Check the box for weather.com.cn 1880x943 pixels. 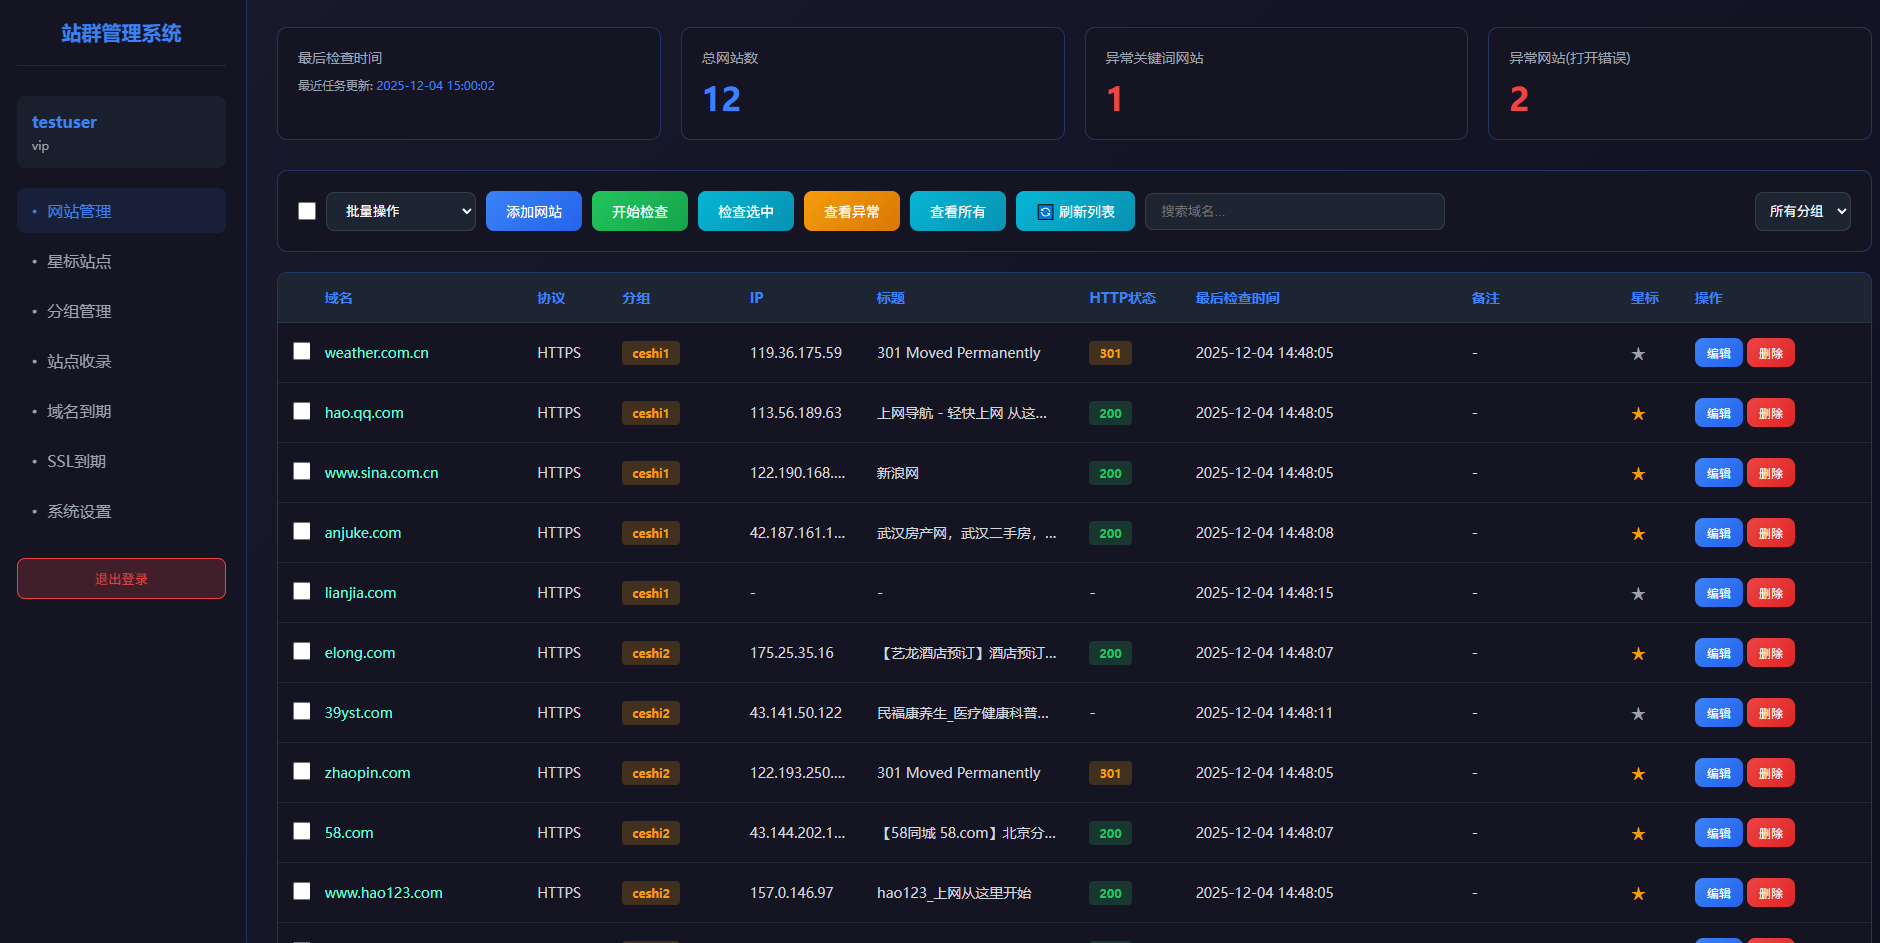pos(302,351)
